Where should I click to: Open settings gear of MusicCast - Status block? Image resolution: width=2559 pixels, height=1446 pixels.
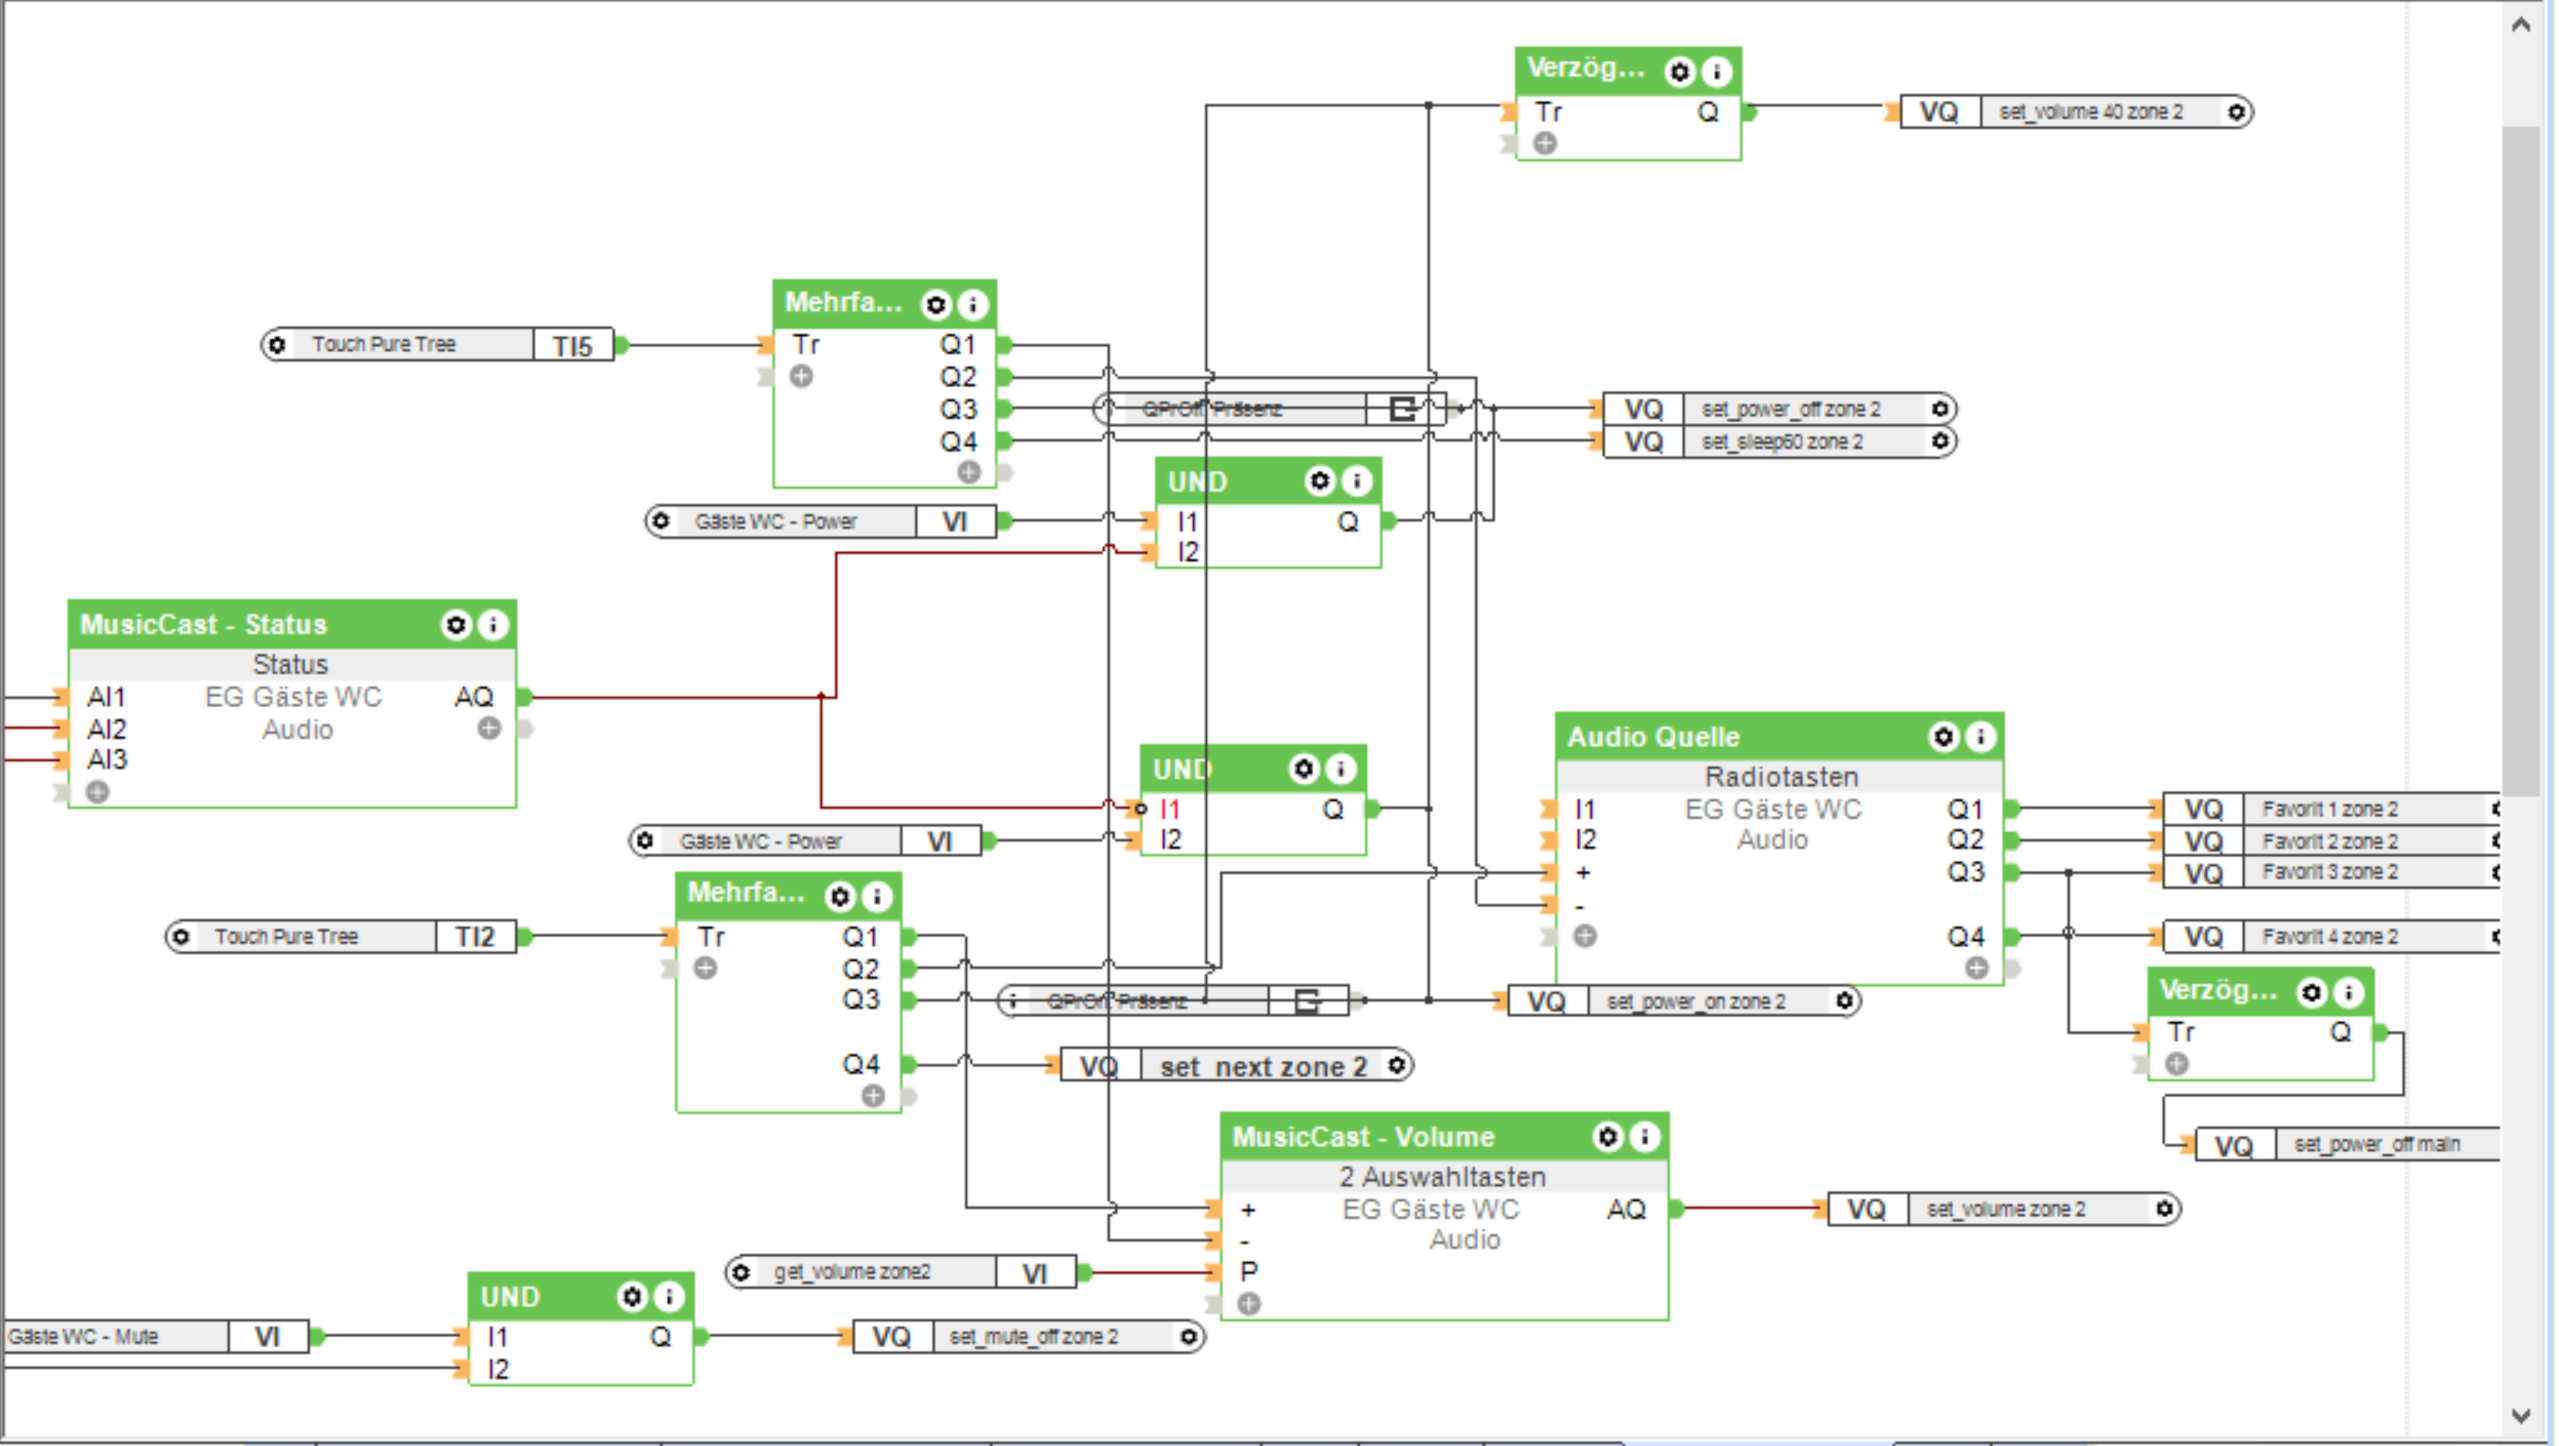click(x=456, y=625)
